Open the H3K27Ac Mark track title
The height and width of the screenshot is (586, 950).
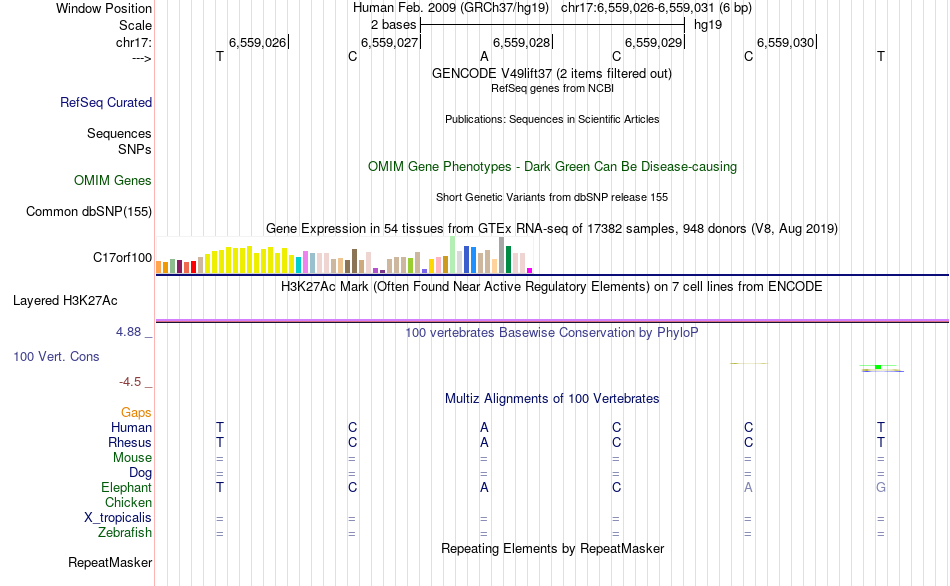pyautogui.click(x=552, y=287)
